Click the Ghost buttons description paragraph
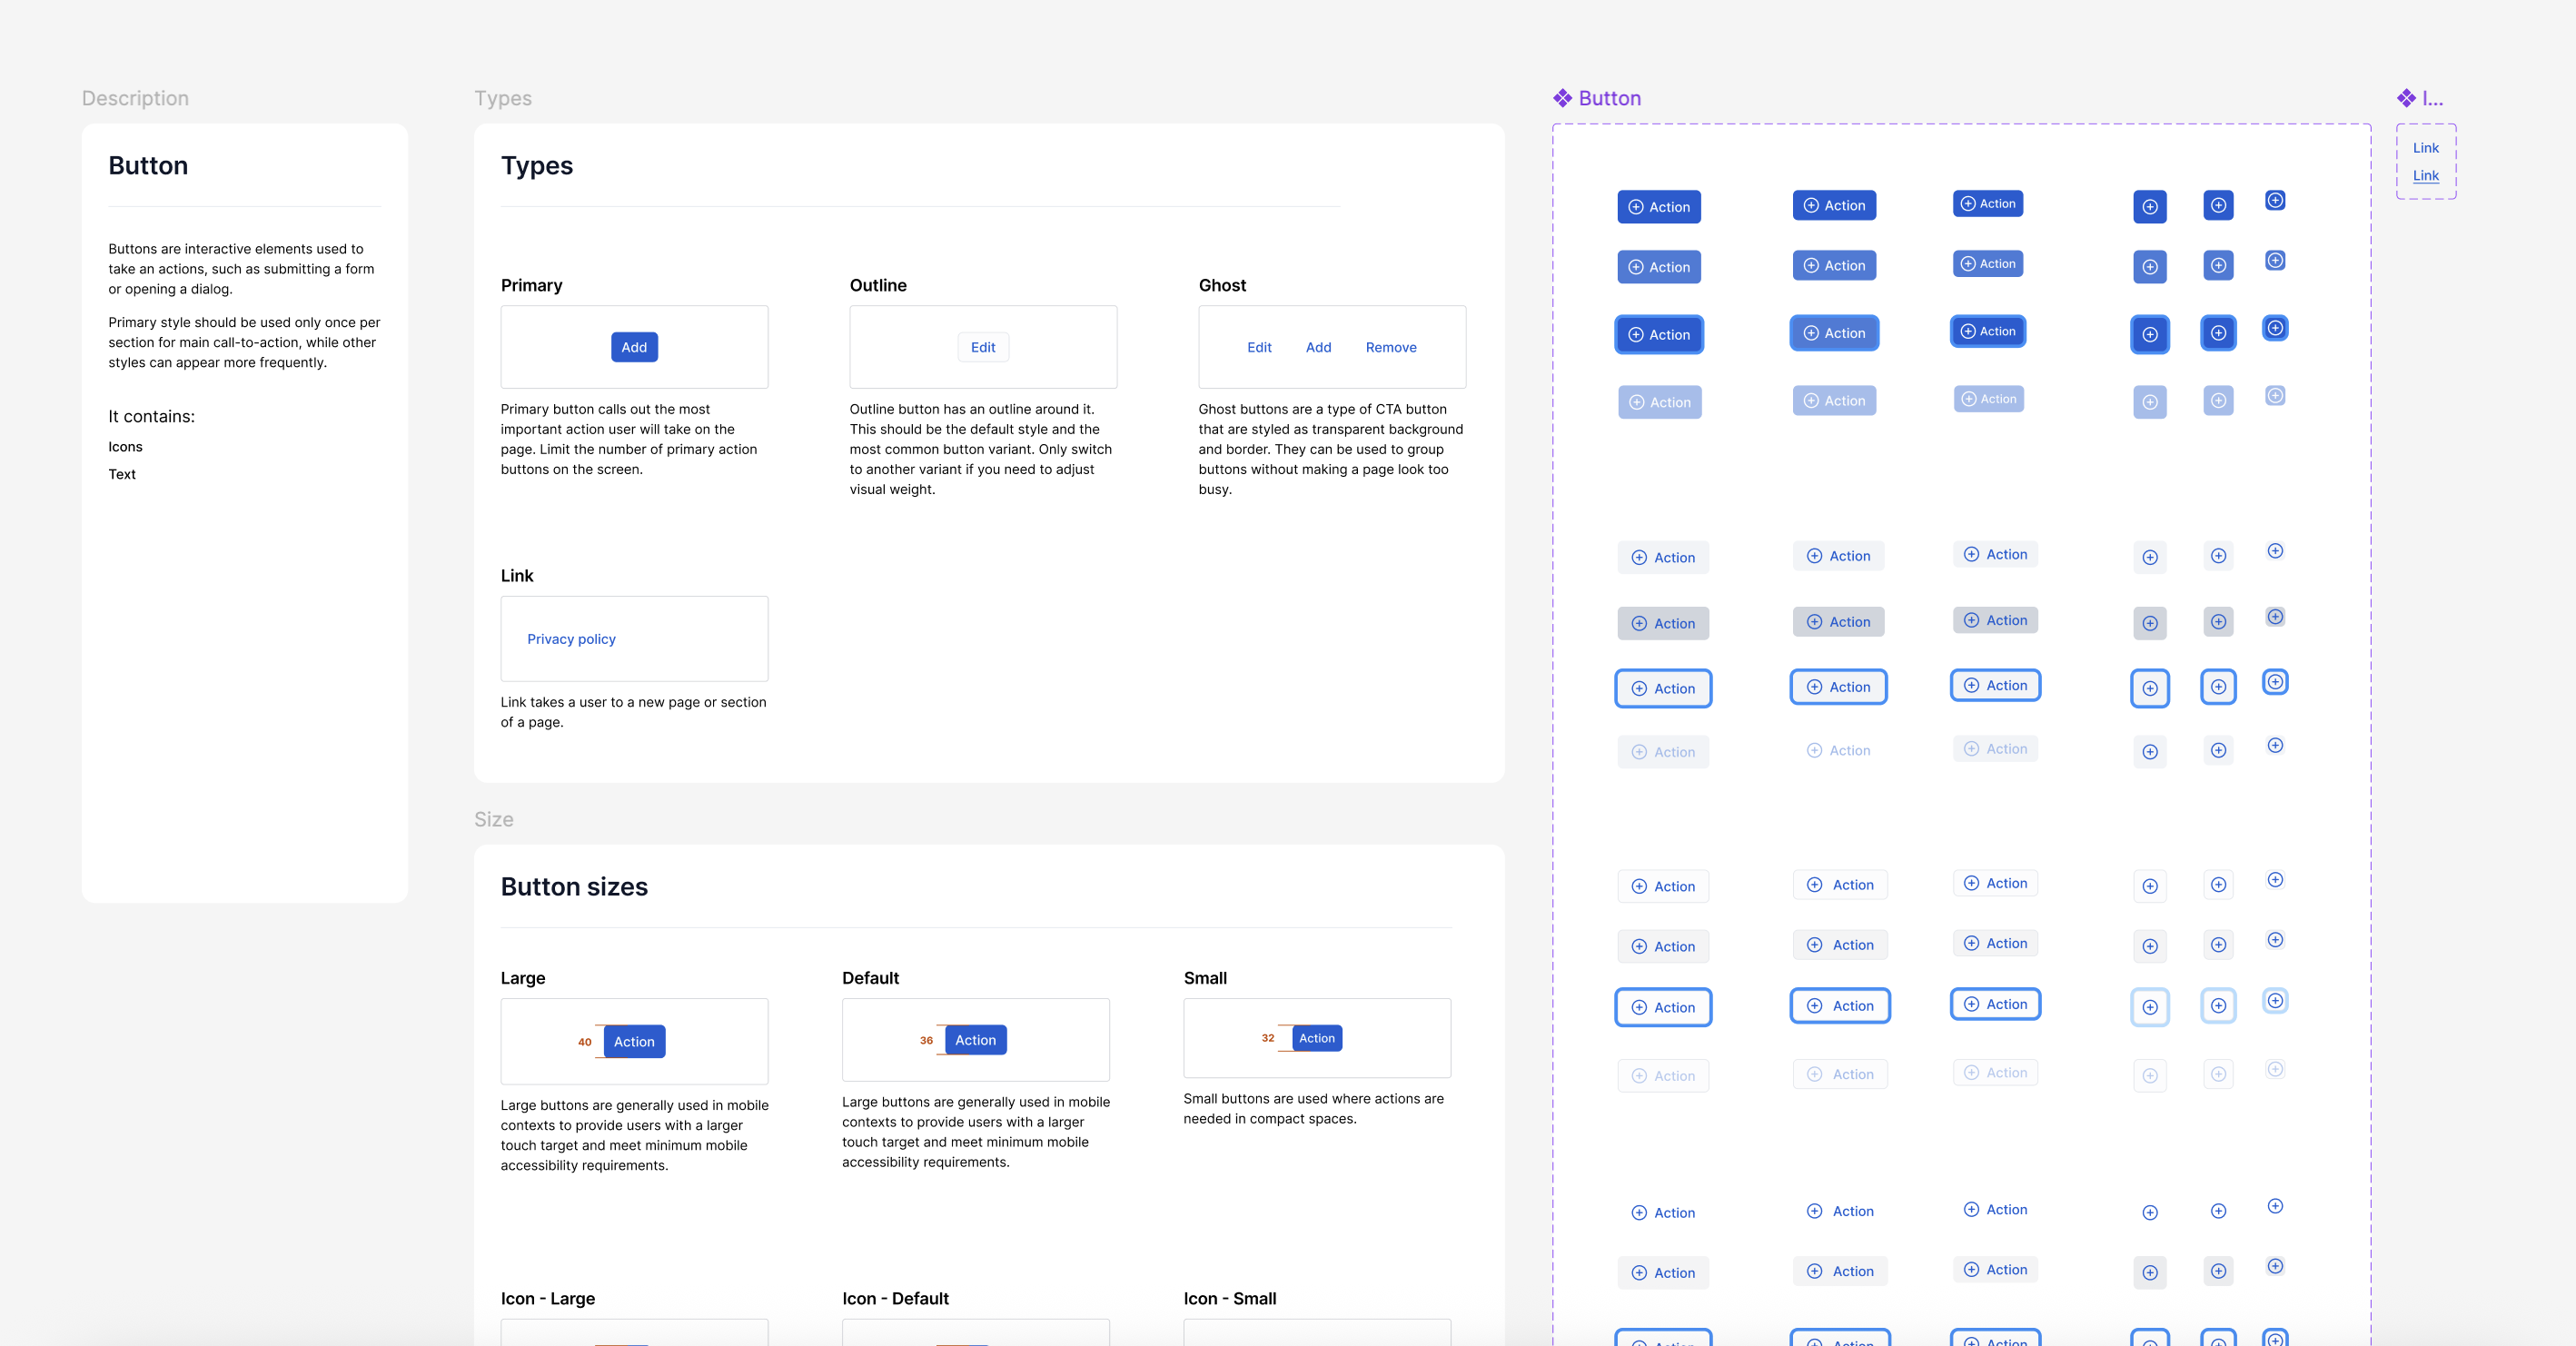 click(1331, 449)
